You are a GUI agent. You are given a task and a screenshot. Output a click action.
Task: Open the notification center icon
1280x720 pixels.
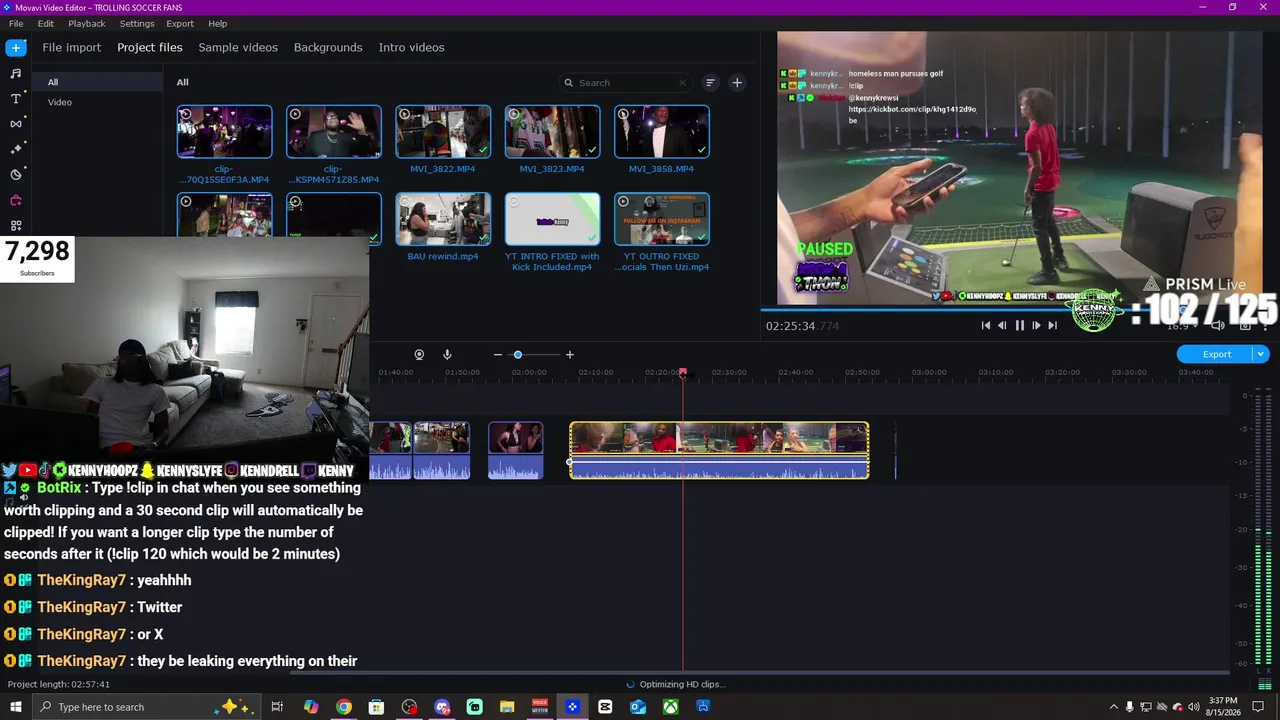pyautogui.click(x=1259, y=707)
